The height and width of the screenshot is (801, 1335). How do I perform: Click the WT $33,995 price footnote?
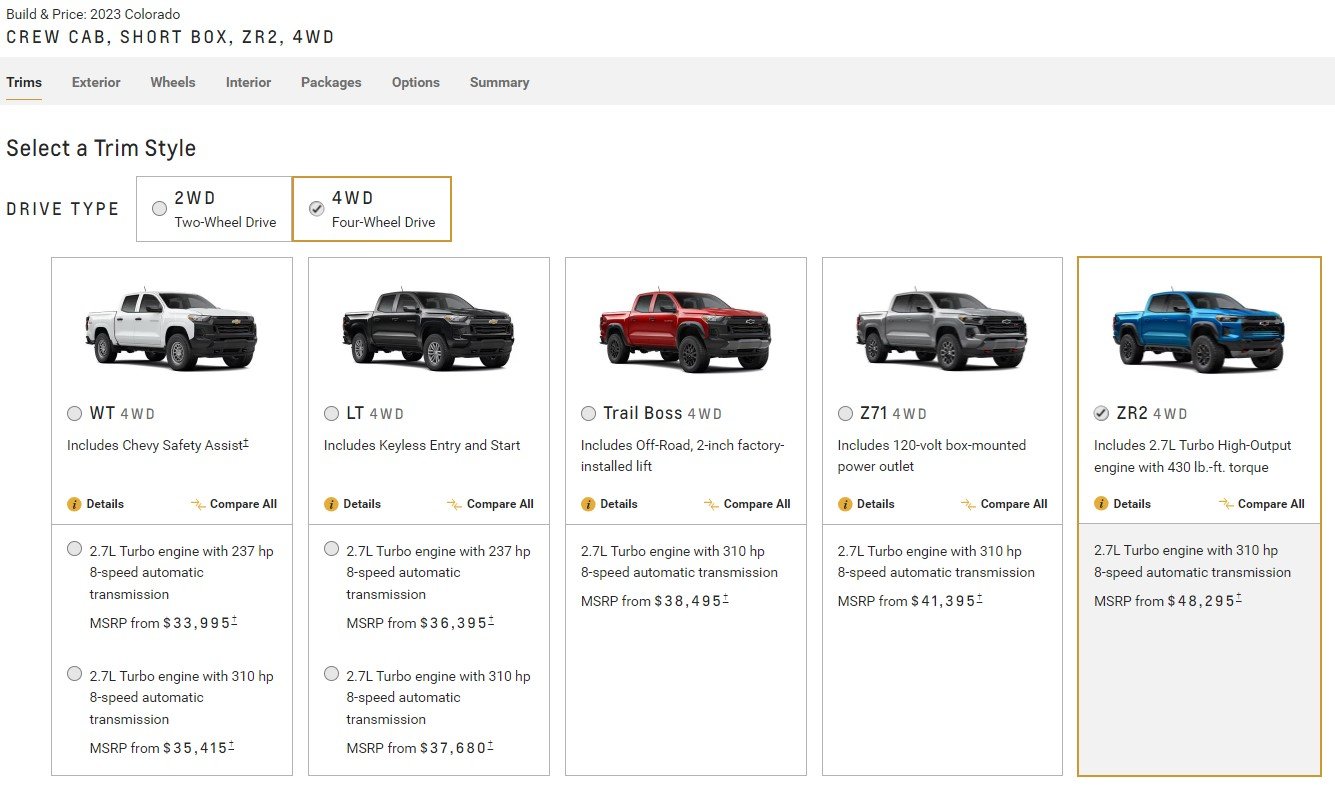point(234,620)
